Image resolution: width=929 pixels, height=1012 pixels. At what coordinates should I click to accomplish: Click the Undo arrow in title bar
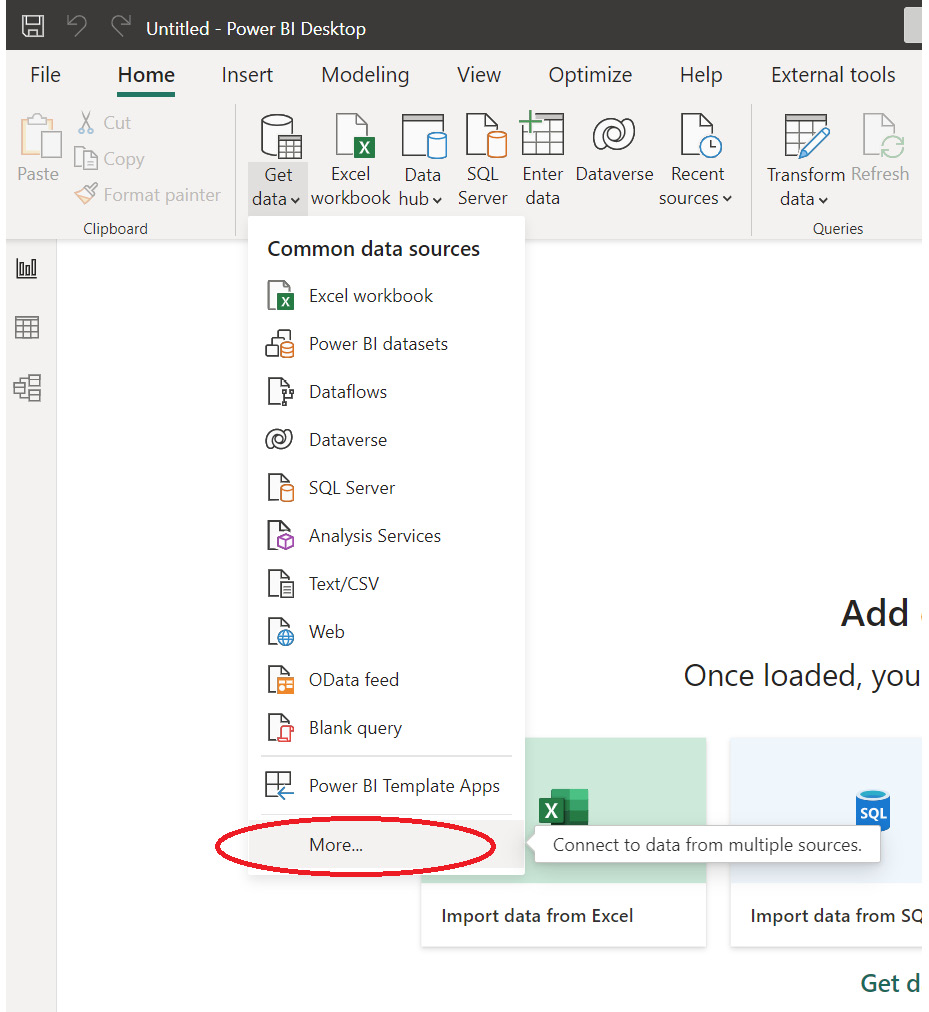(x=76, y=26)
